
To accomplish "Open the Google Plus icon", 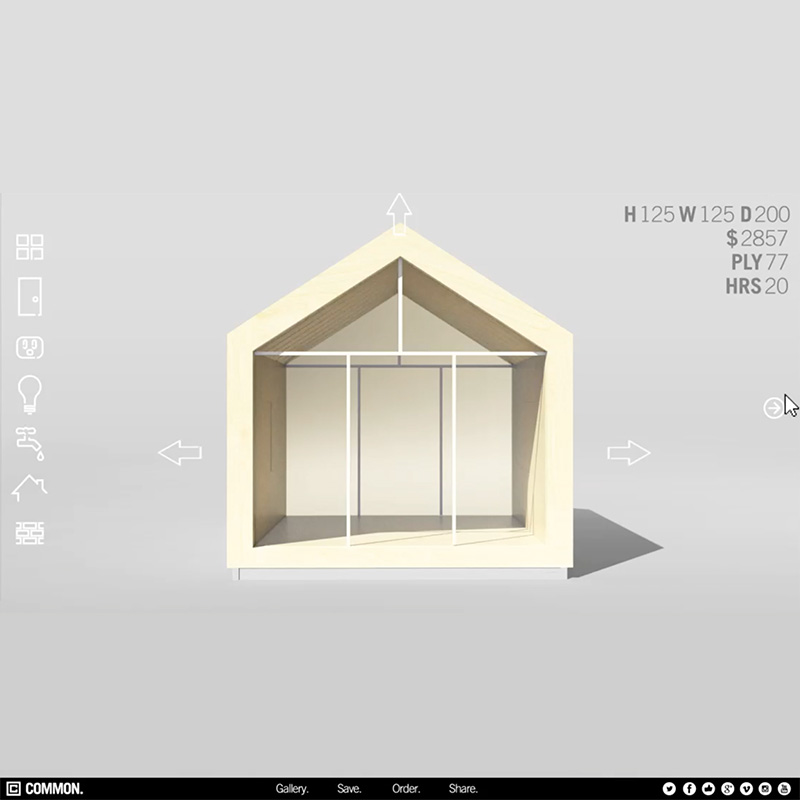I will click(x=728, y=789).
